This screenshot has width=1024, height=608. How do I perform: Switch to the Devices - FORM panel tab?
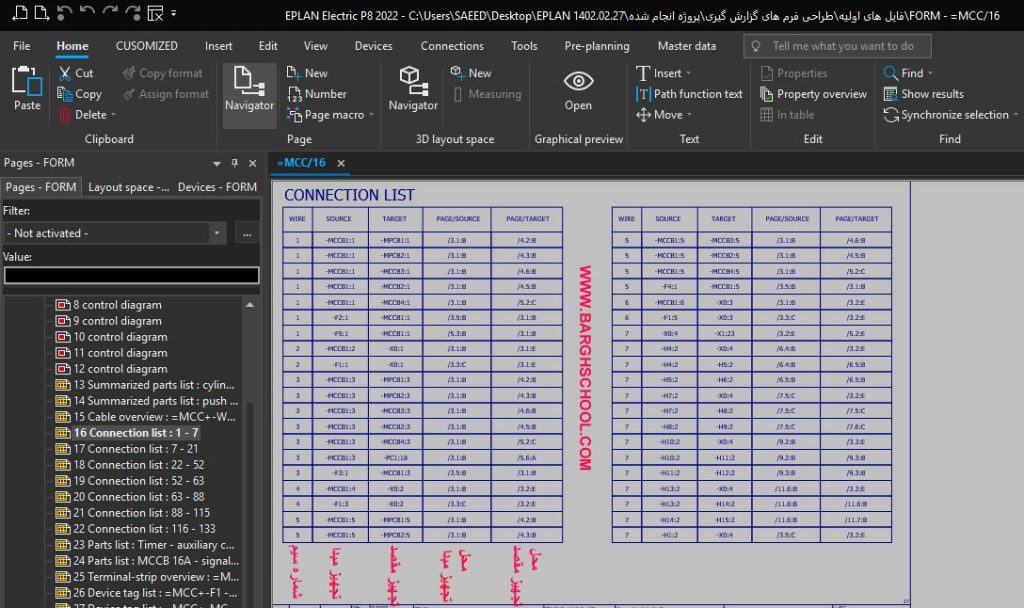click(217, 187)
